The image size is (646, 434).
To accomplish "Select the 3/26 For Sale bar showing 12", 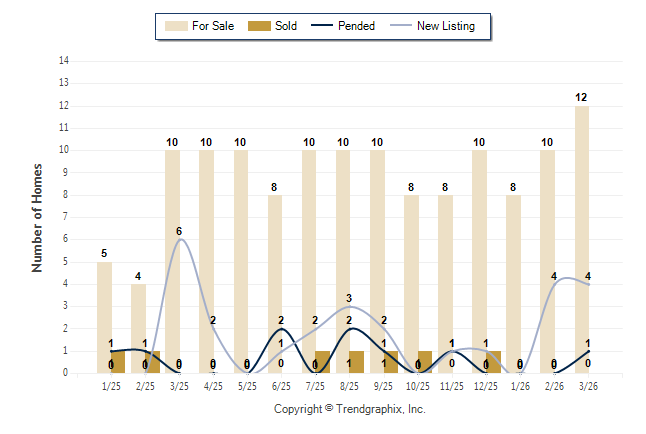I will tap(582, 240).
